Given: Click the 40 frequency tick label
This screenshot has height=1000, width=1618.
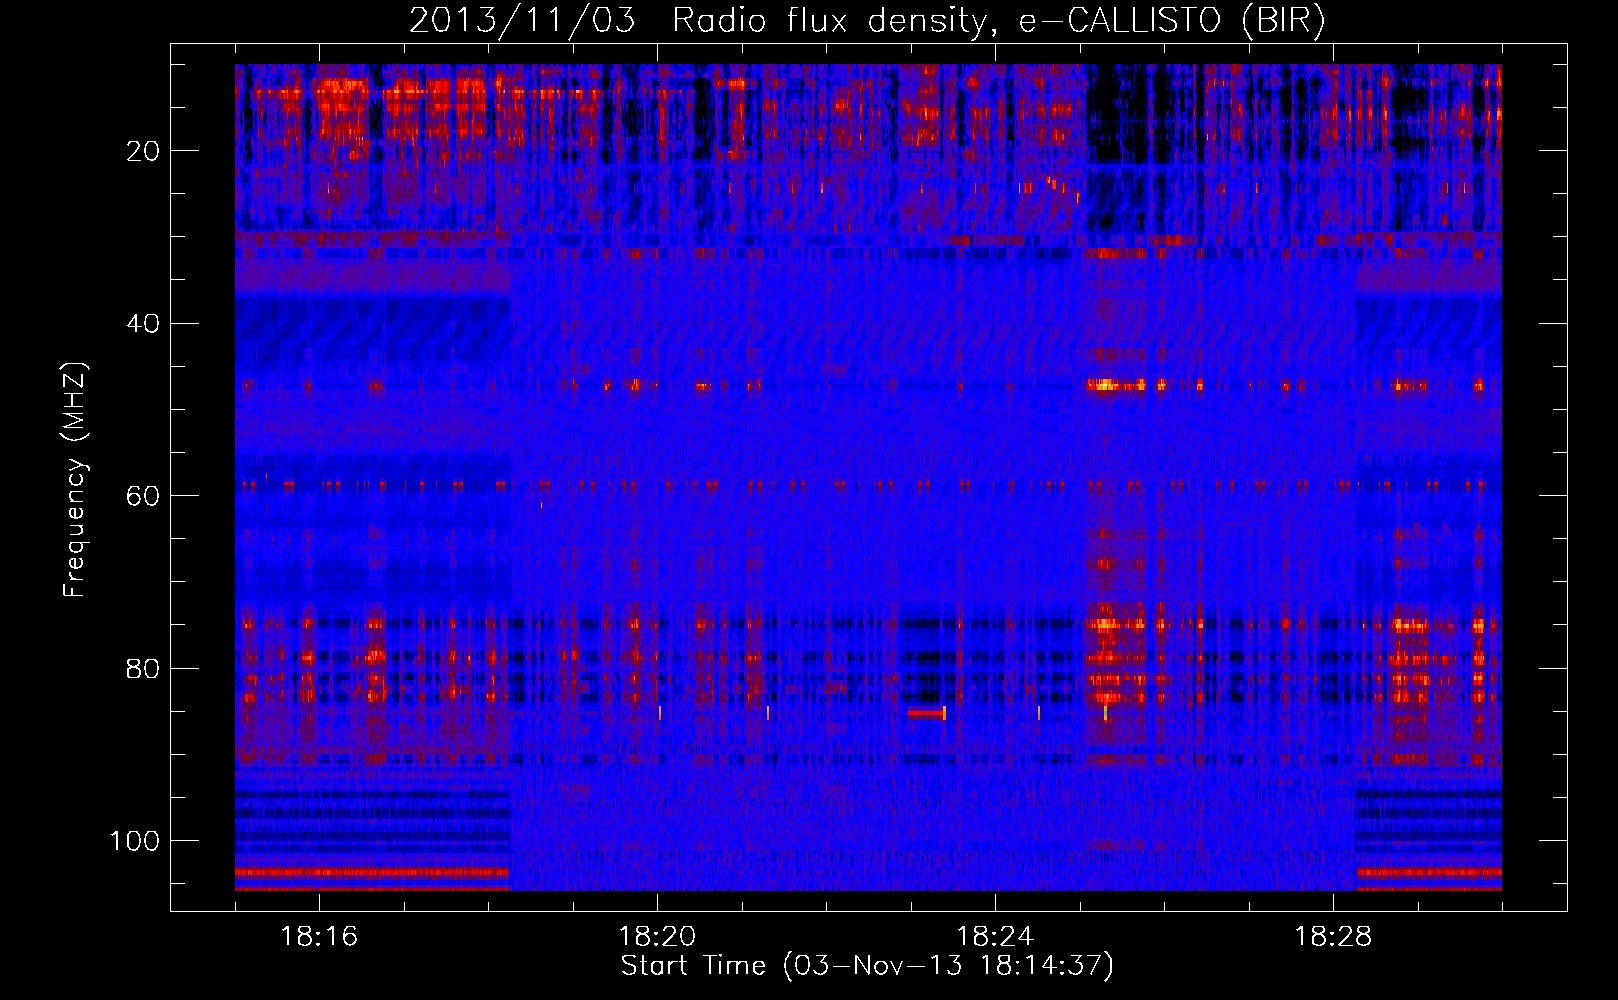Looking at the screenshot, I should 144,324.
